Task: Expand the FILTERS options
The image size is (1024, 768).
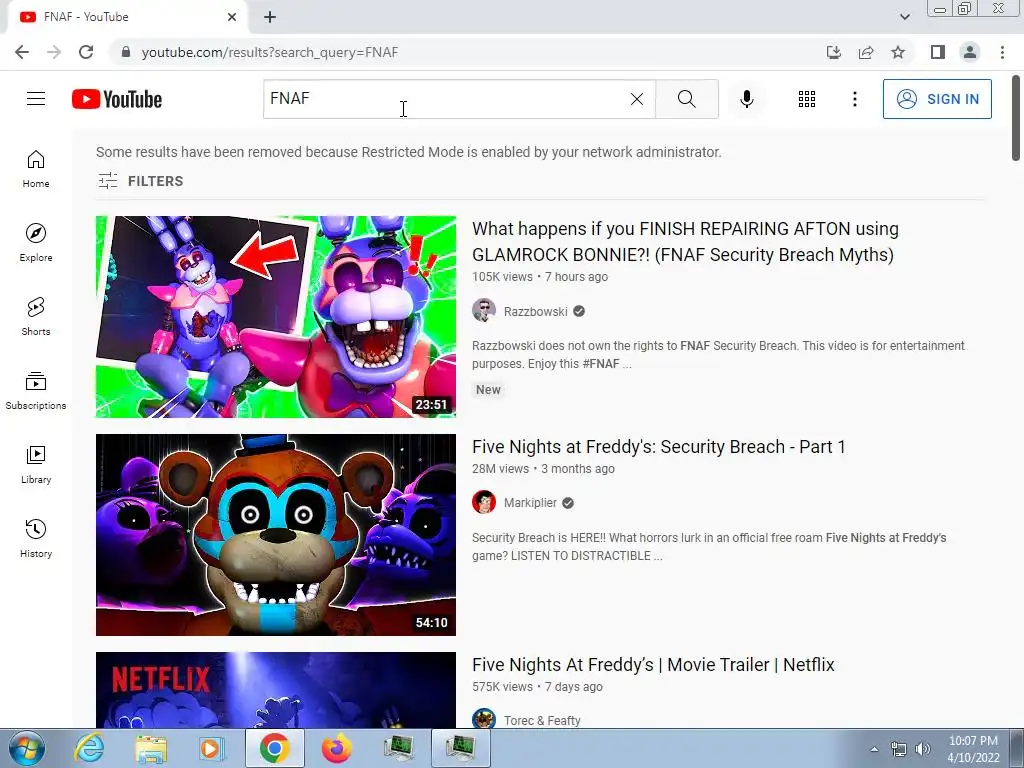Action: click(x=140, y=181)
